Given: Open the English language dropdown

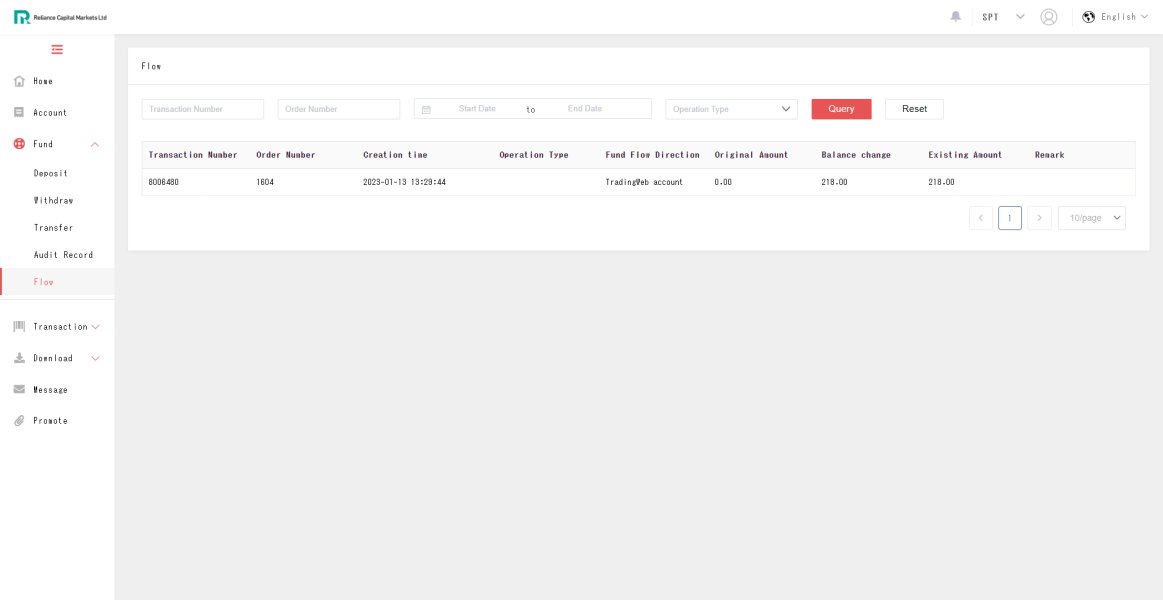Looking at the screenshot, I should pyautogui.click(x=1124, y=17).
